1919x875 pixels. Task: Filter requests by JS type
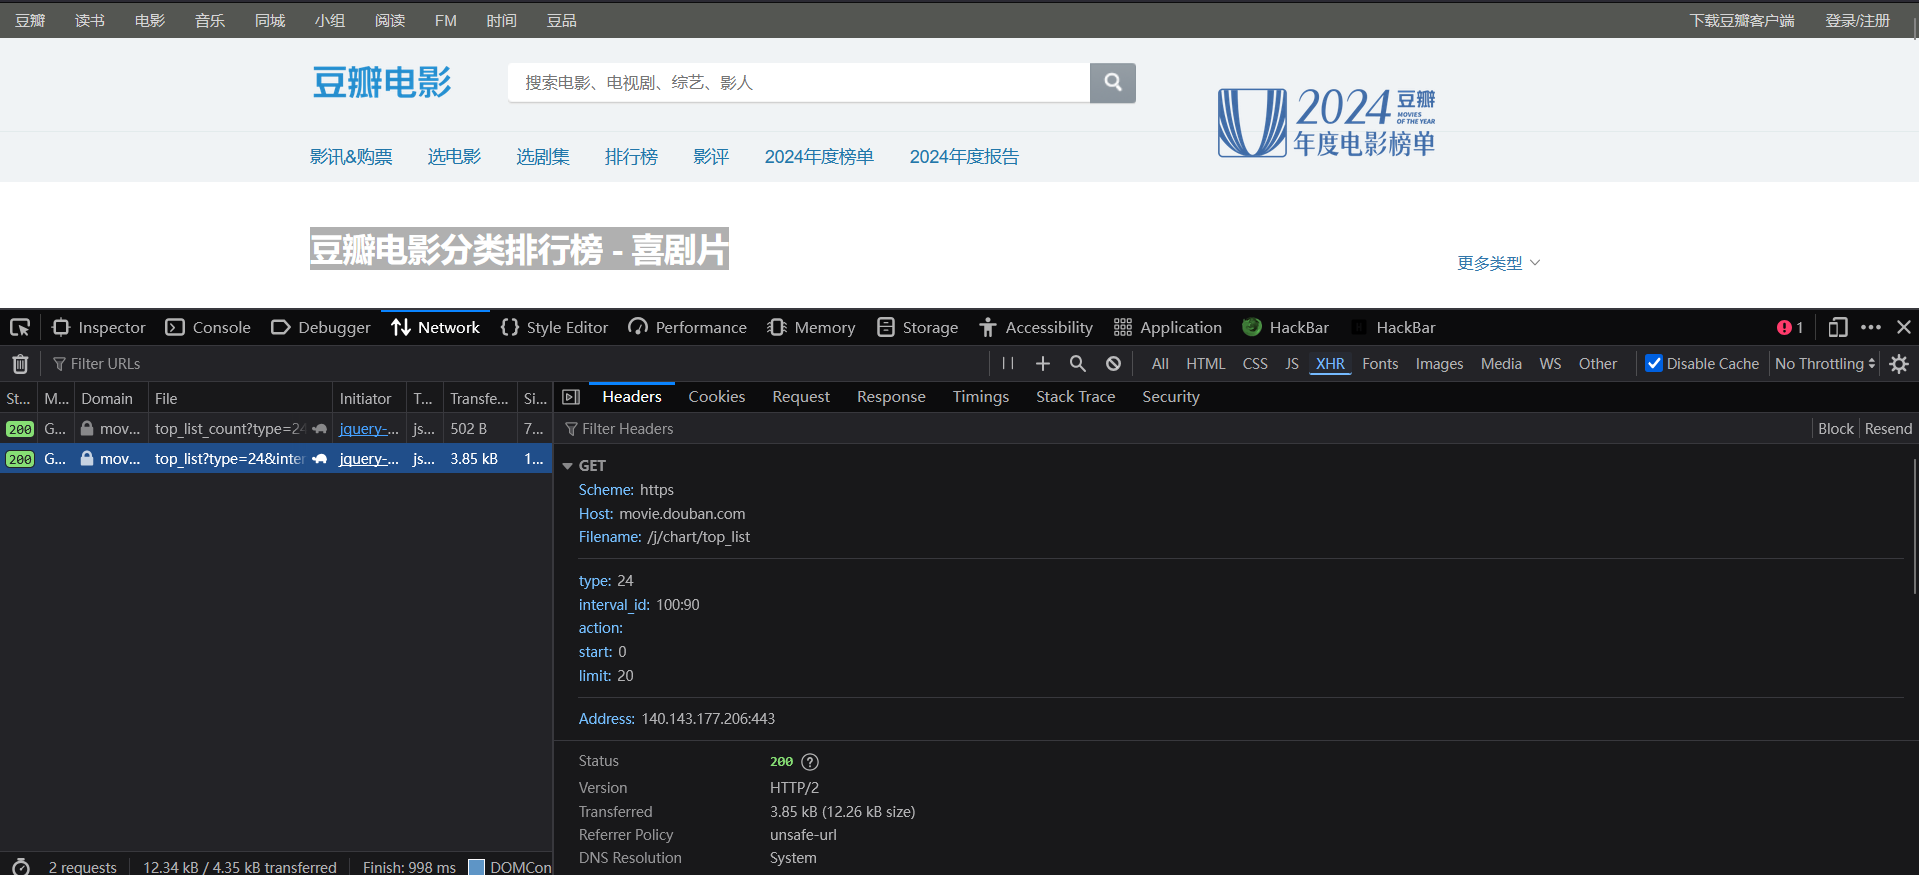(1292, 364)
